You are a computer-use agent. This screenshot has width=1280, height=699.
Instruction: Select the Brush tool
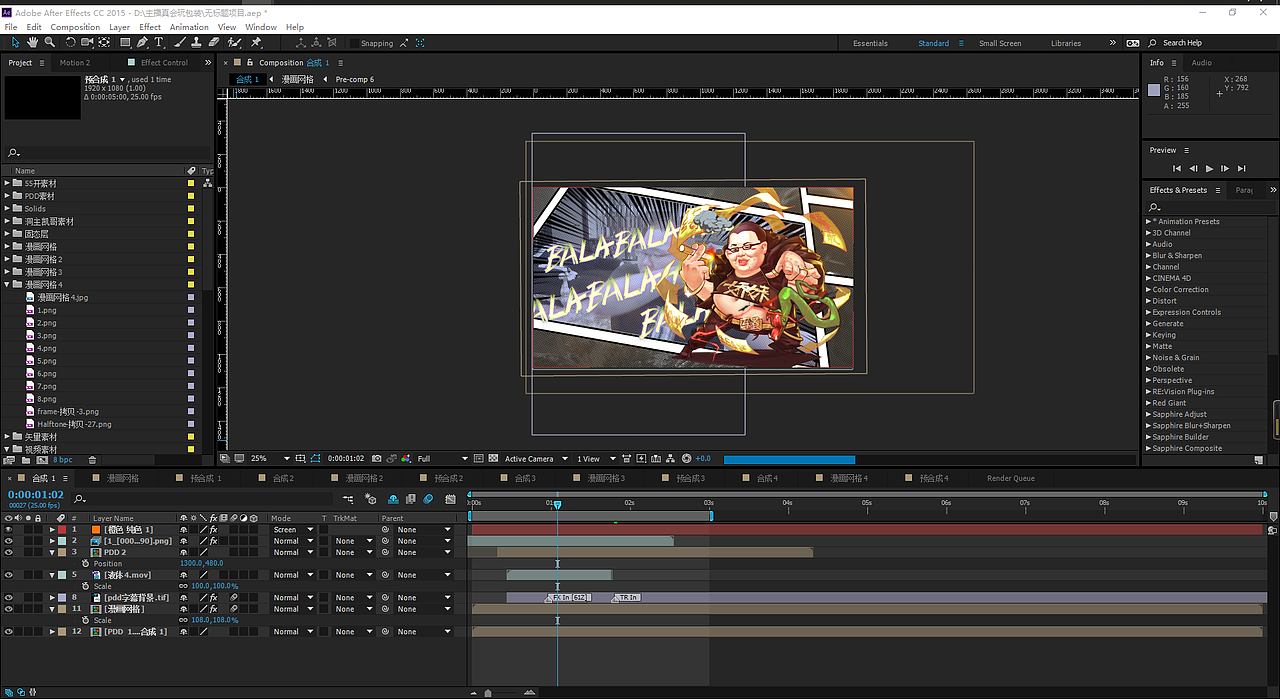(x=181, y=43)
